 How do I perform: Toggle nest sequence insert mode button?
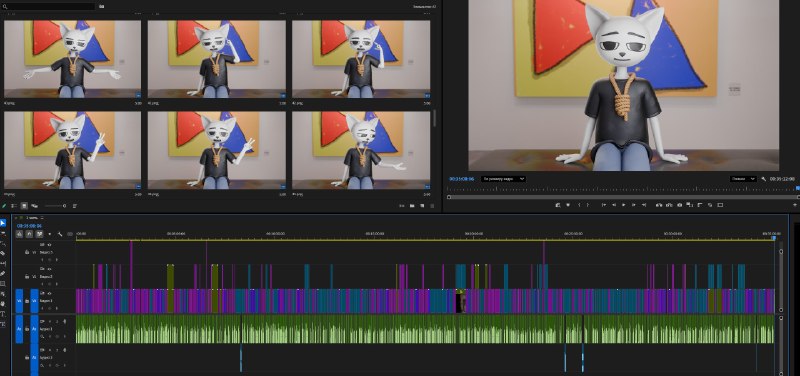pos(19,234)
